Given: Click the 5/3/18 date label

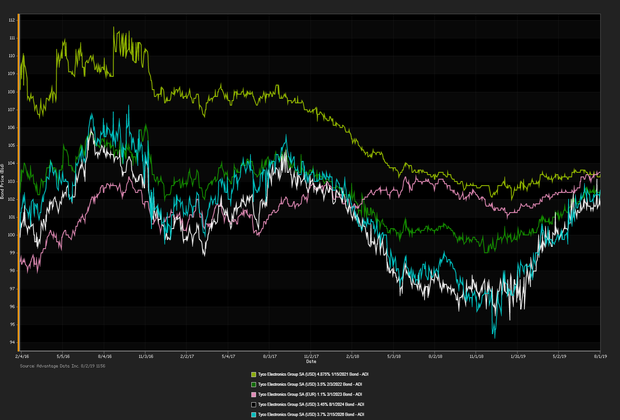Looking at the screenshot, I should click(x=394, y=356).
